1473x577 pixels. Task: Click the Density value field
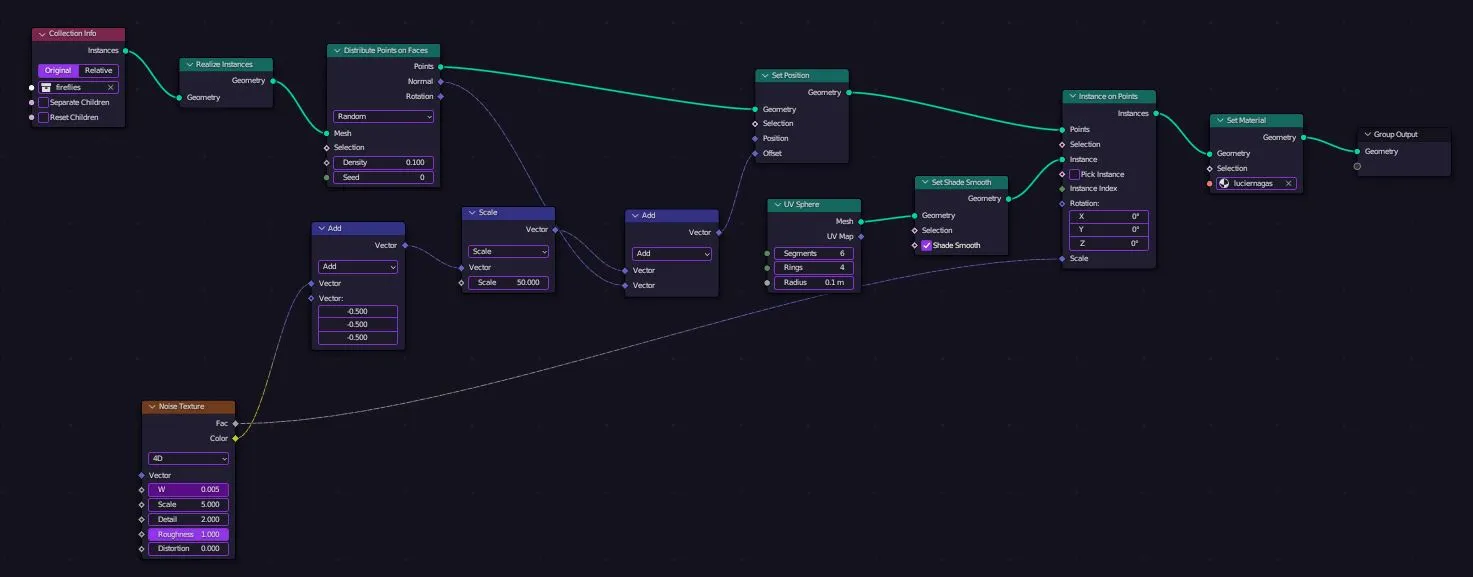[383, 162]
